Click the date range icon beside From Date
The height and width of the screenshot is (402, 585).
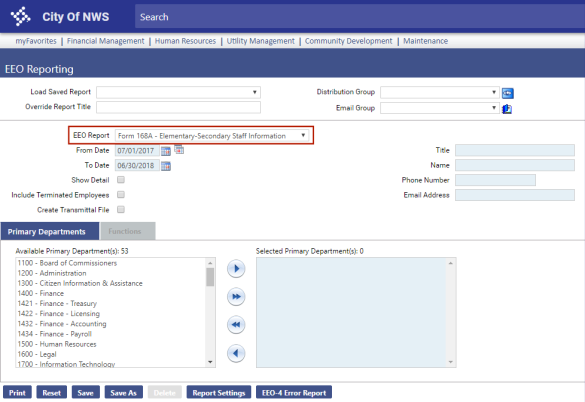[179, 150]
